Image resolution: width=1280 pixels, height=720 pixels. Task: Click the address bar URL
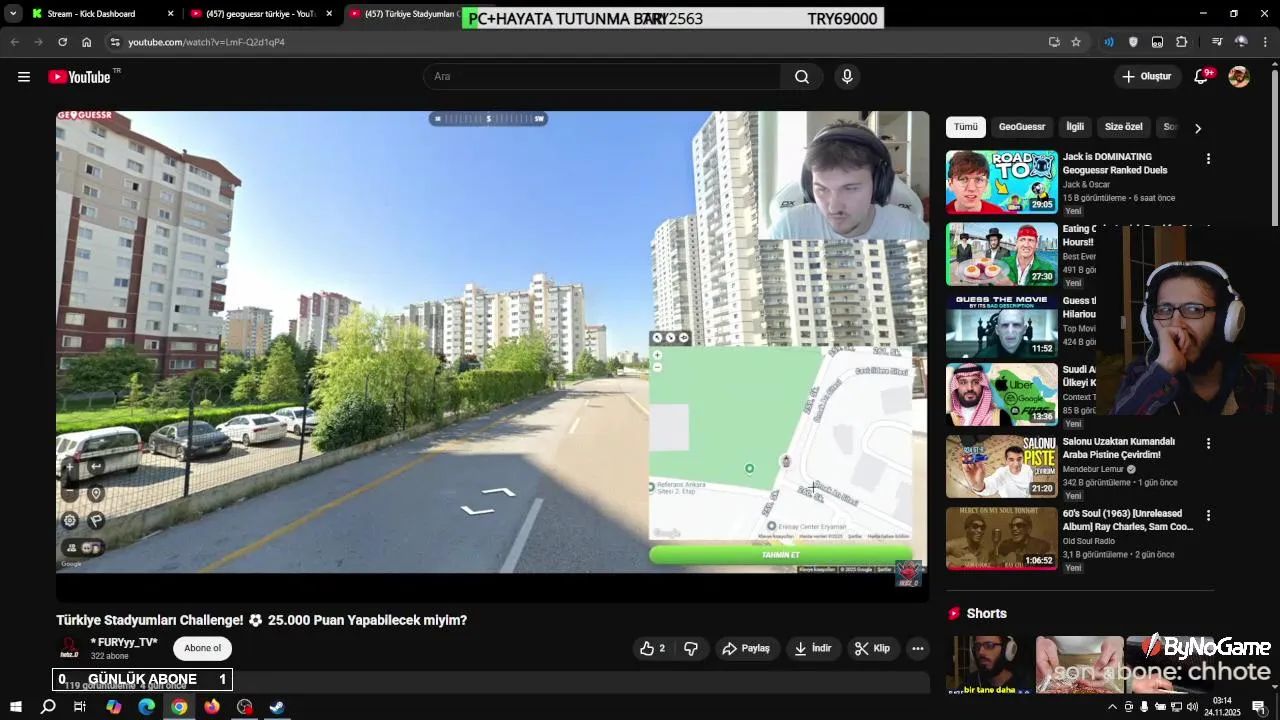point(206,42)
